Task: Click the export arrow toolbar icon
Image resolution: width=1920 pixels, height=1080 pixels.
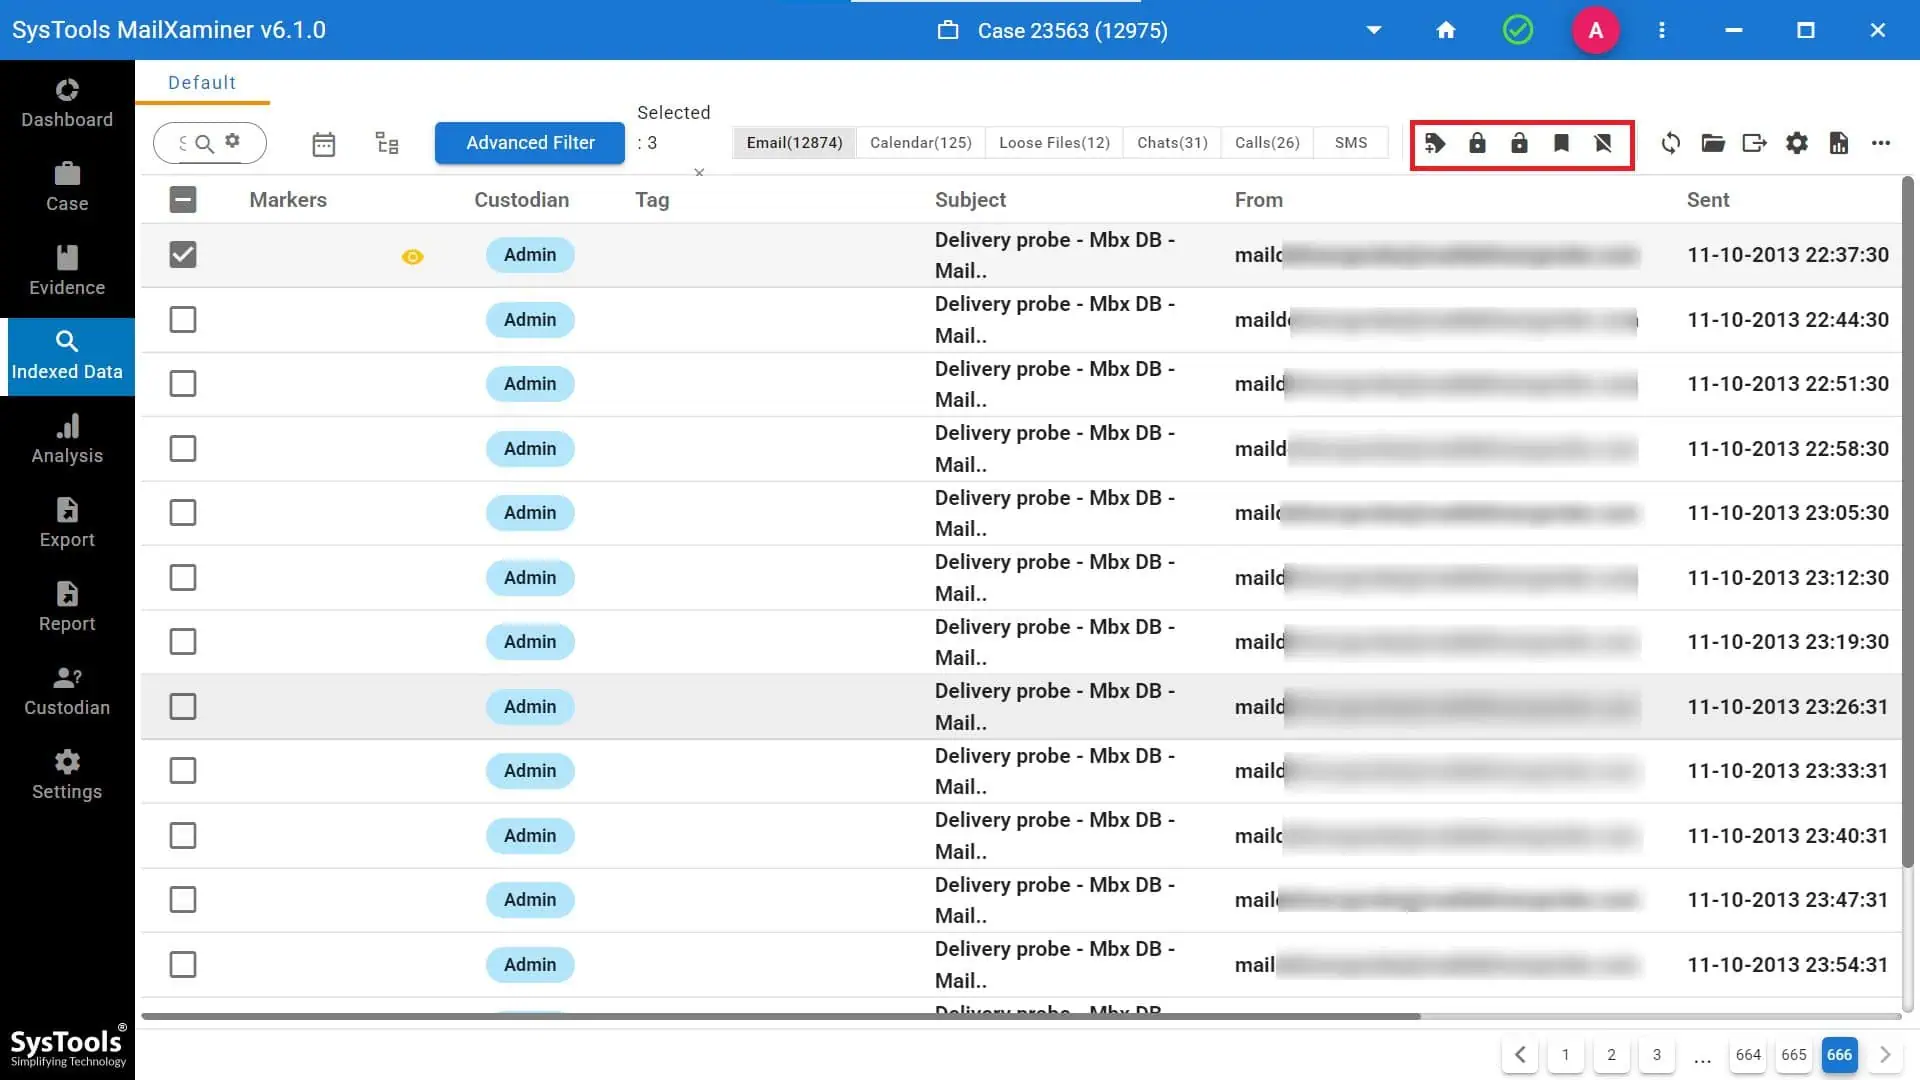Action: (1755, 143)
